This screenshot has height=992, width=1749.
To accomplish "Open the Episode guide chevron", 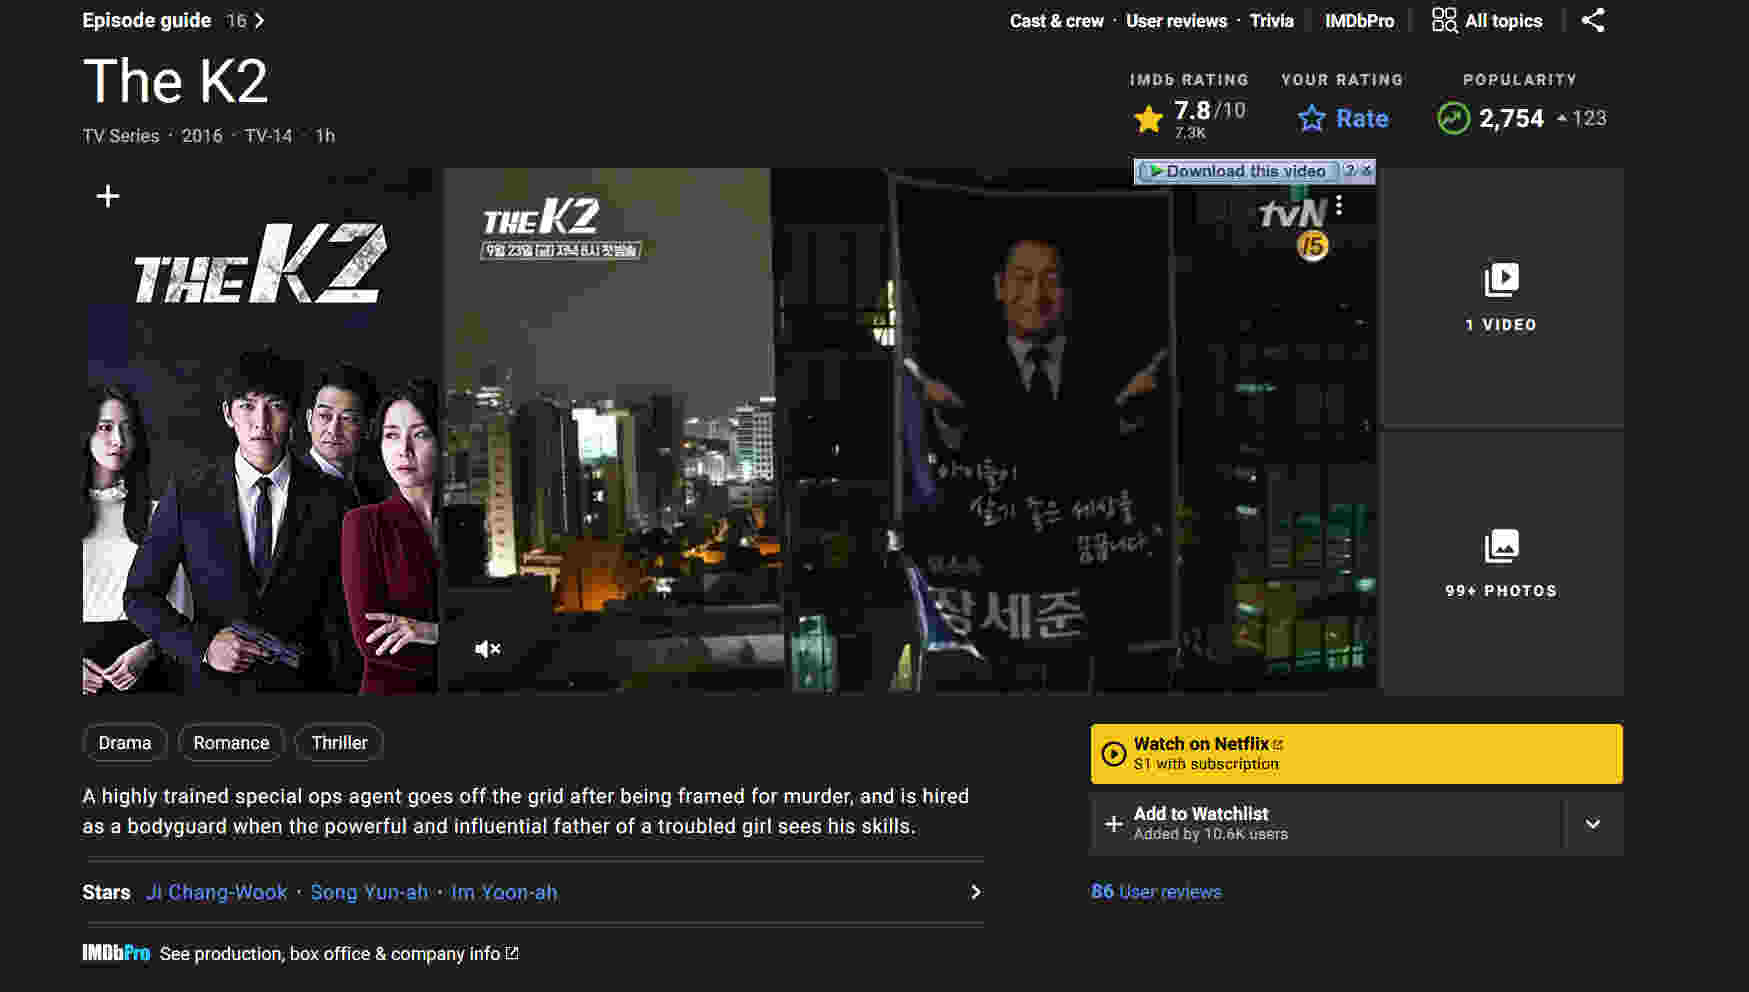I will pyautogui.click(x=259, y=20).
